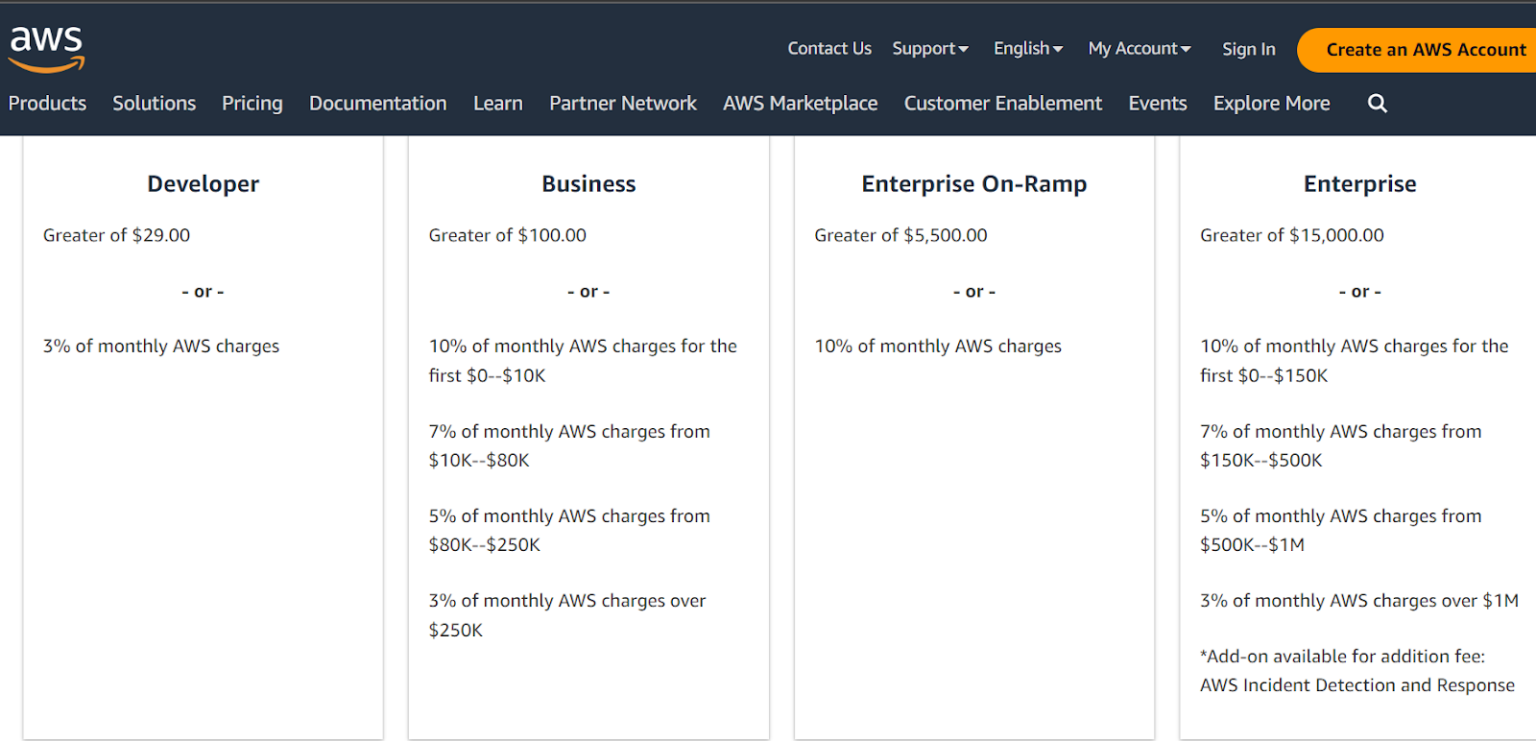Click the AWS logo in the navigation bar
This screenshot has width=1536, height=741.
(46, 45)
